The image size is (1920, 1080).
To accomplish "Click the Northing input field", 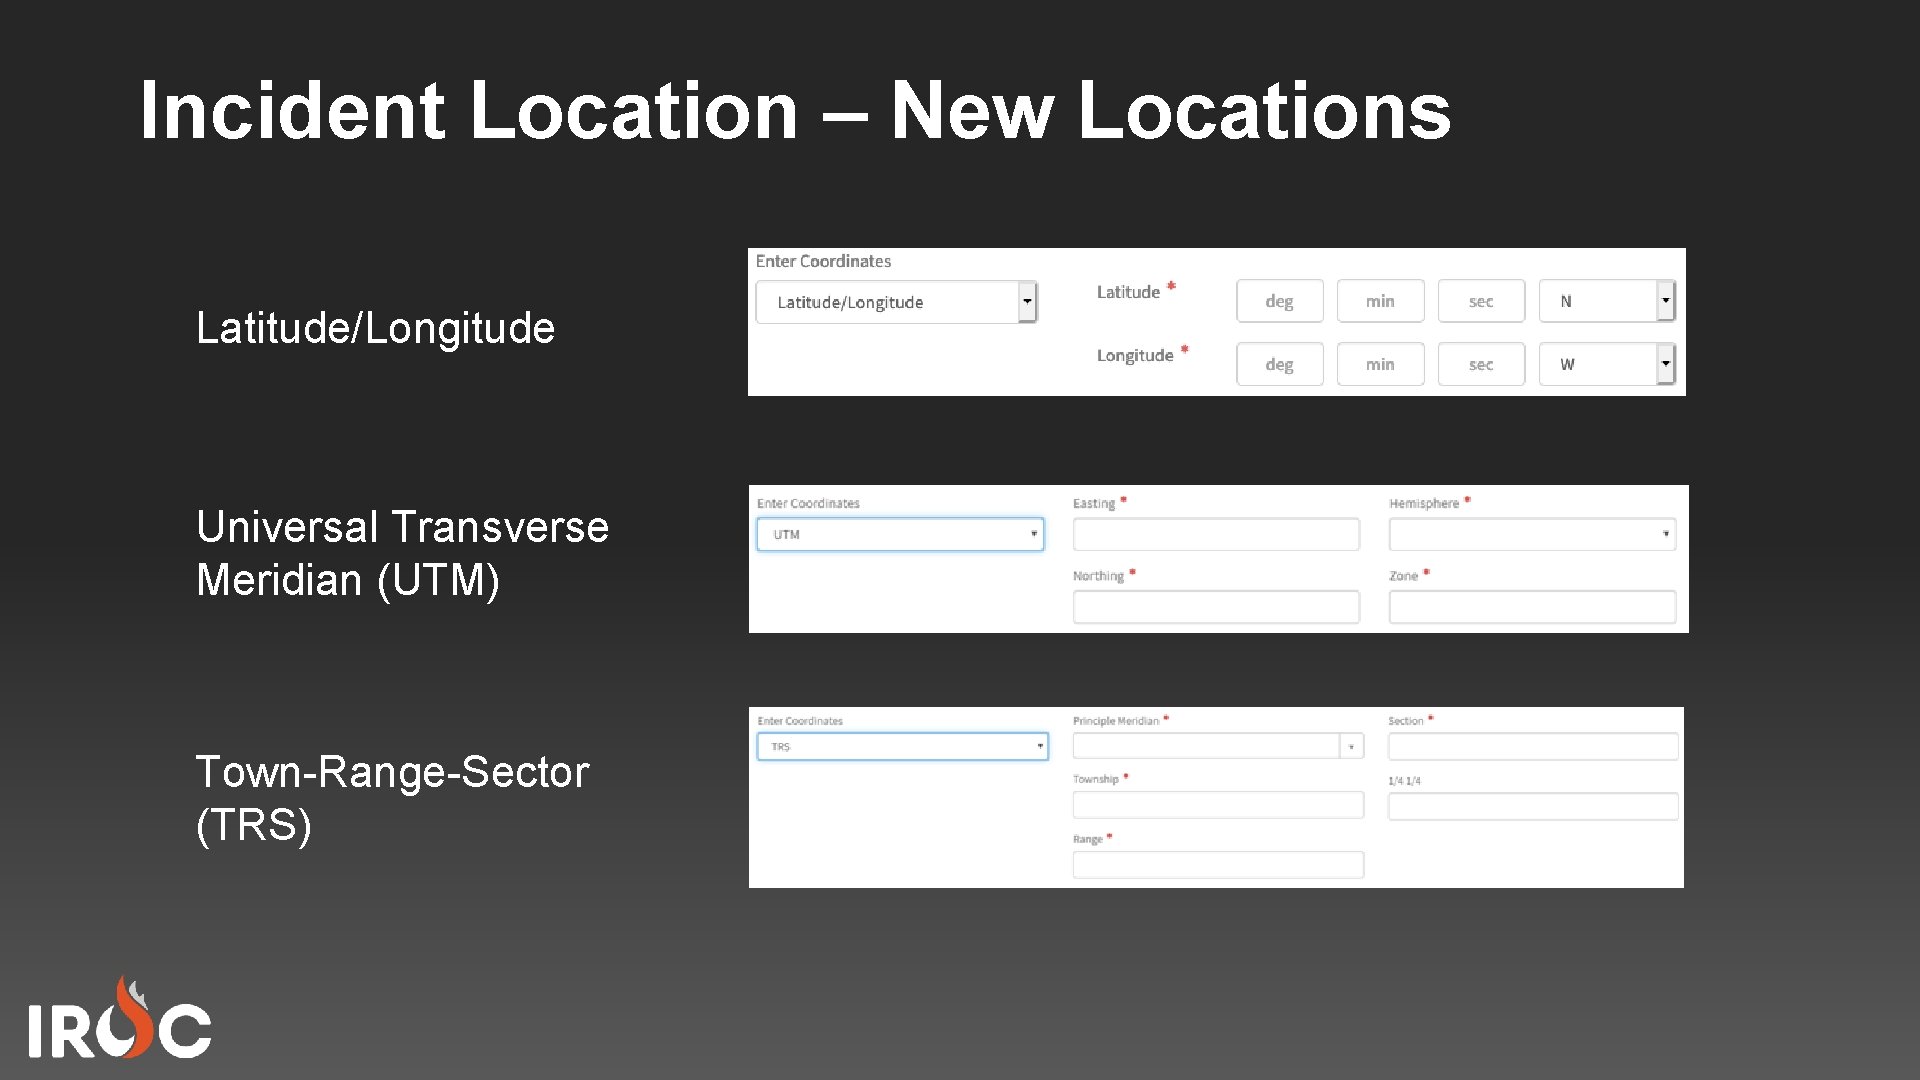I will (x=1216, y=606).
